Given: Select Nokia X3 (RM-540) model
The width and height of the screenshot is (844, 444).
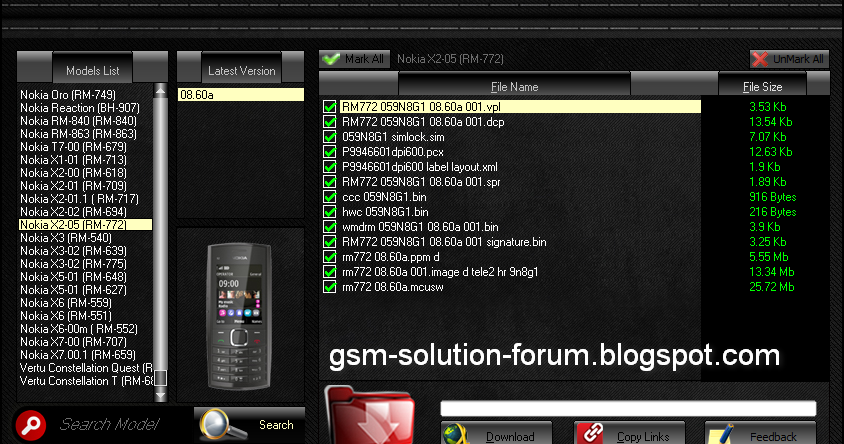Looking at the screenshot, I should pyautogui.click(x=66, y=238).
